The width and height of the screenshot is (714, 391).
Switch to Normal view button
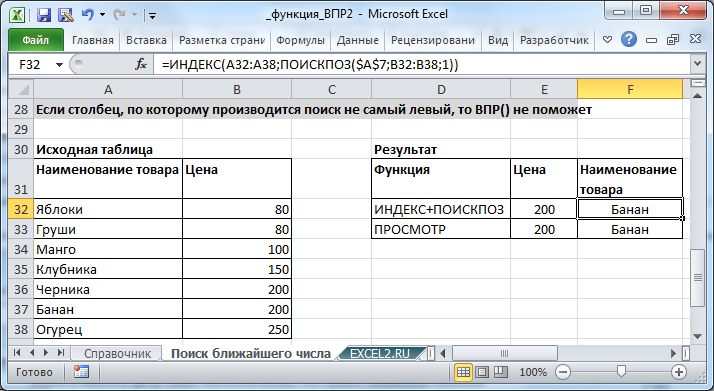[x=463, y=372]
